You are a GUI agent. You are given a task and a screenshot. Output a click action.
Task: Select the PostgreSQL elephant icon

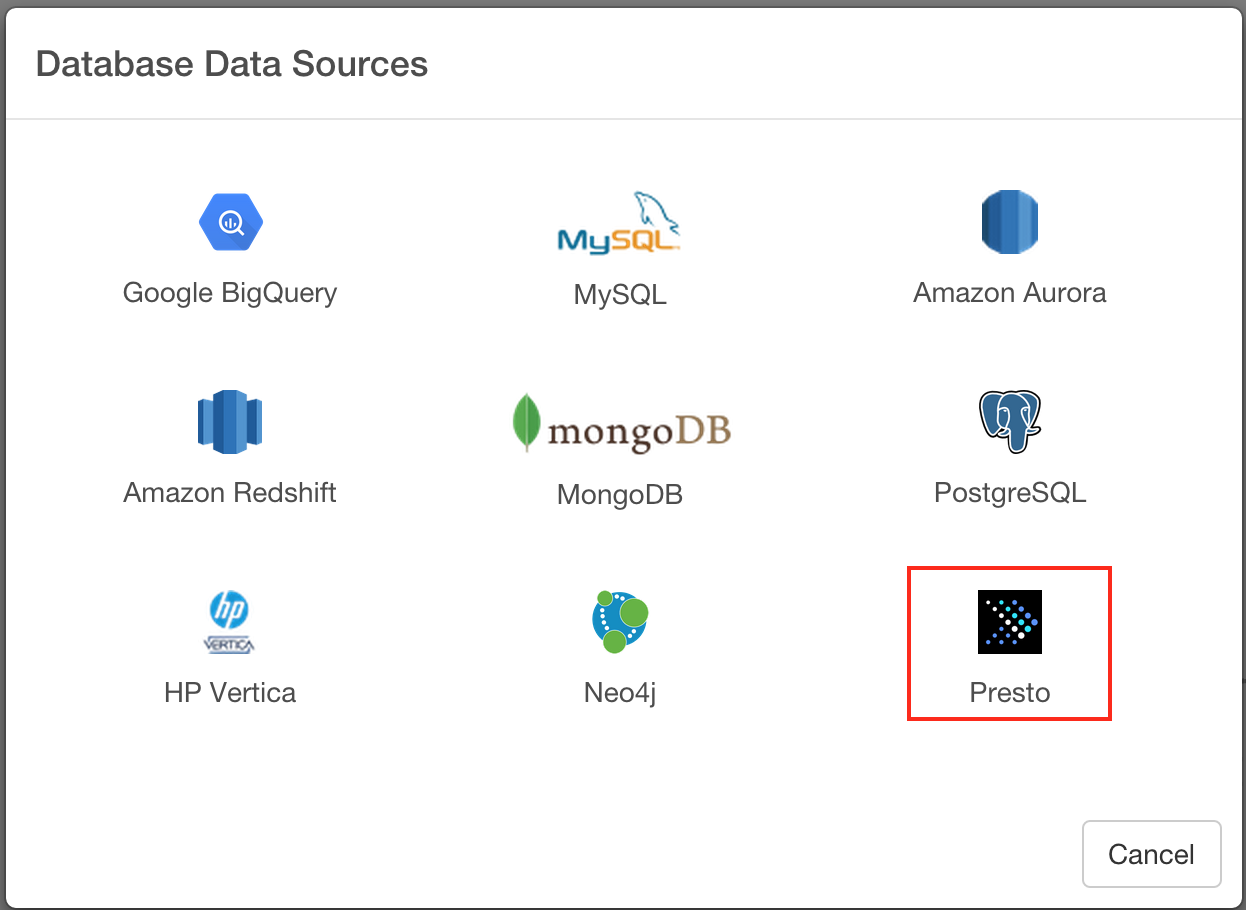point(1009,422)
